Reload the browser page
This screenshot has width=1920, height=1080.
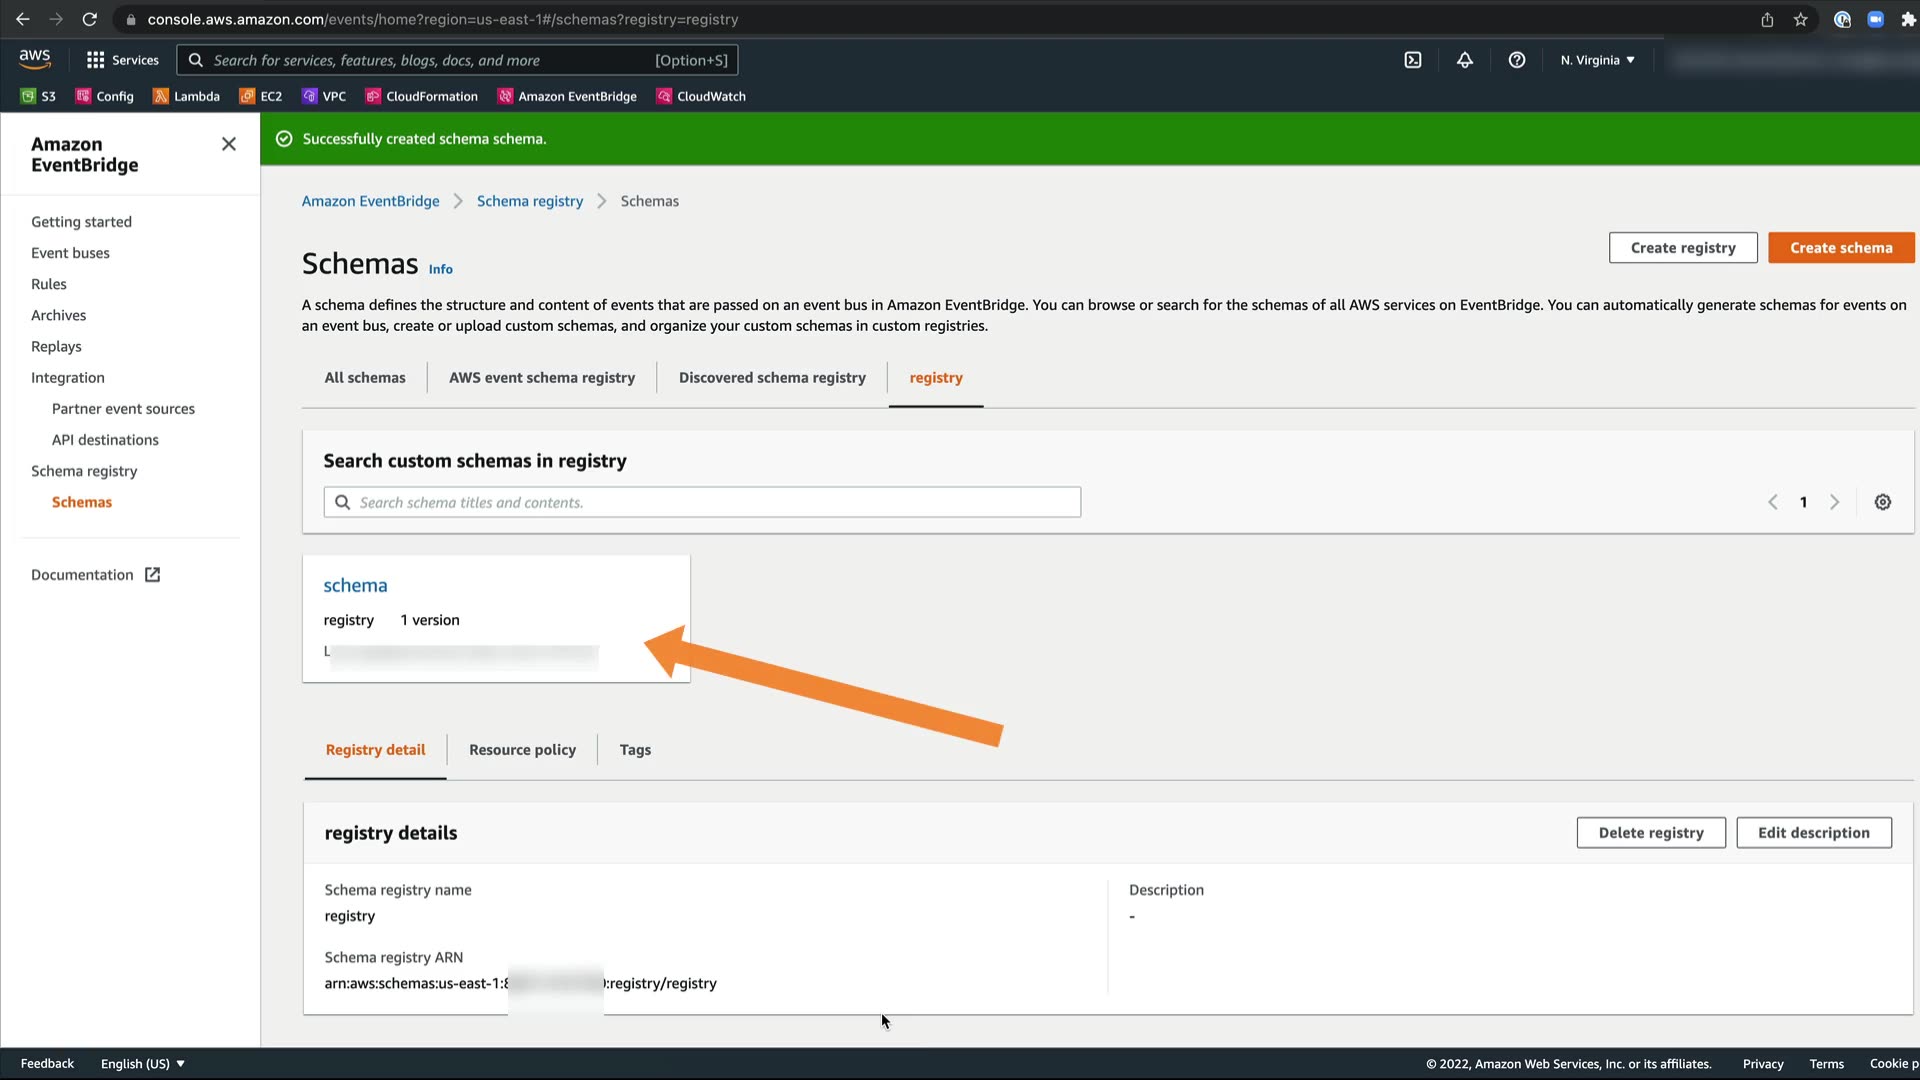89,19
